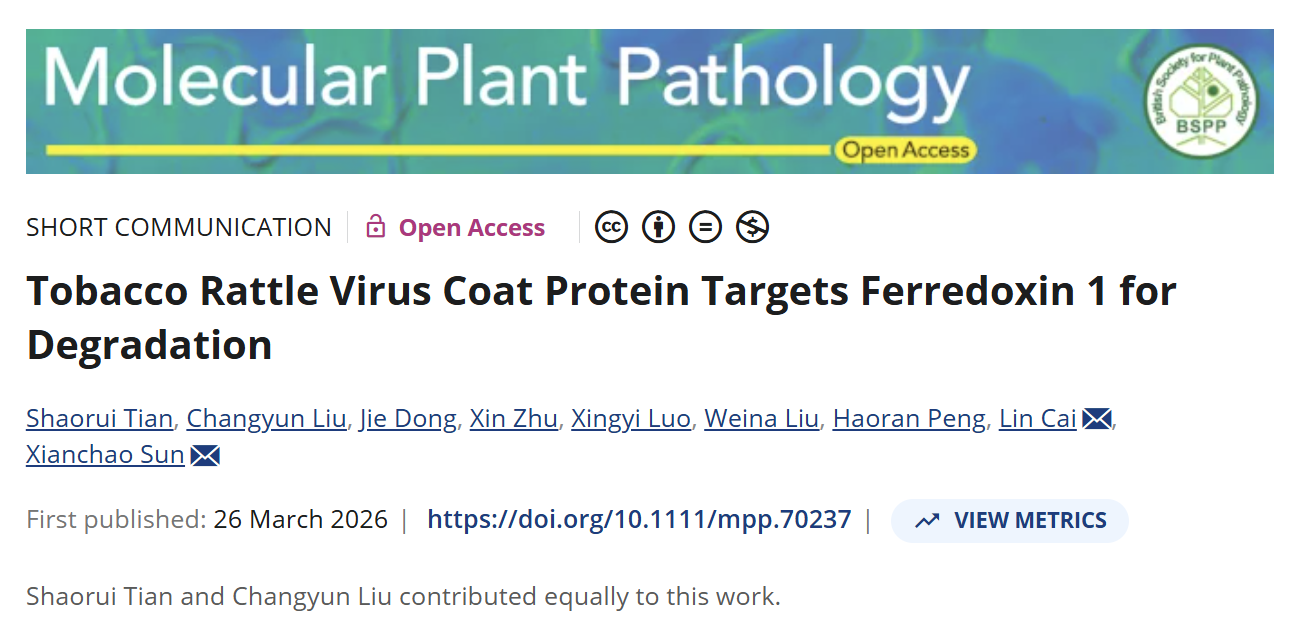The image size is (1312, 621).
Task: Open the VIEW METRICS button
Action: pos(1010,521)
